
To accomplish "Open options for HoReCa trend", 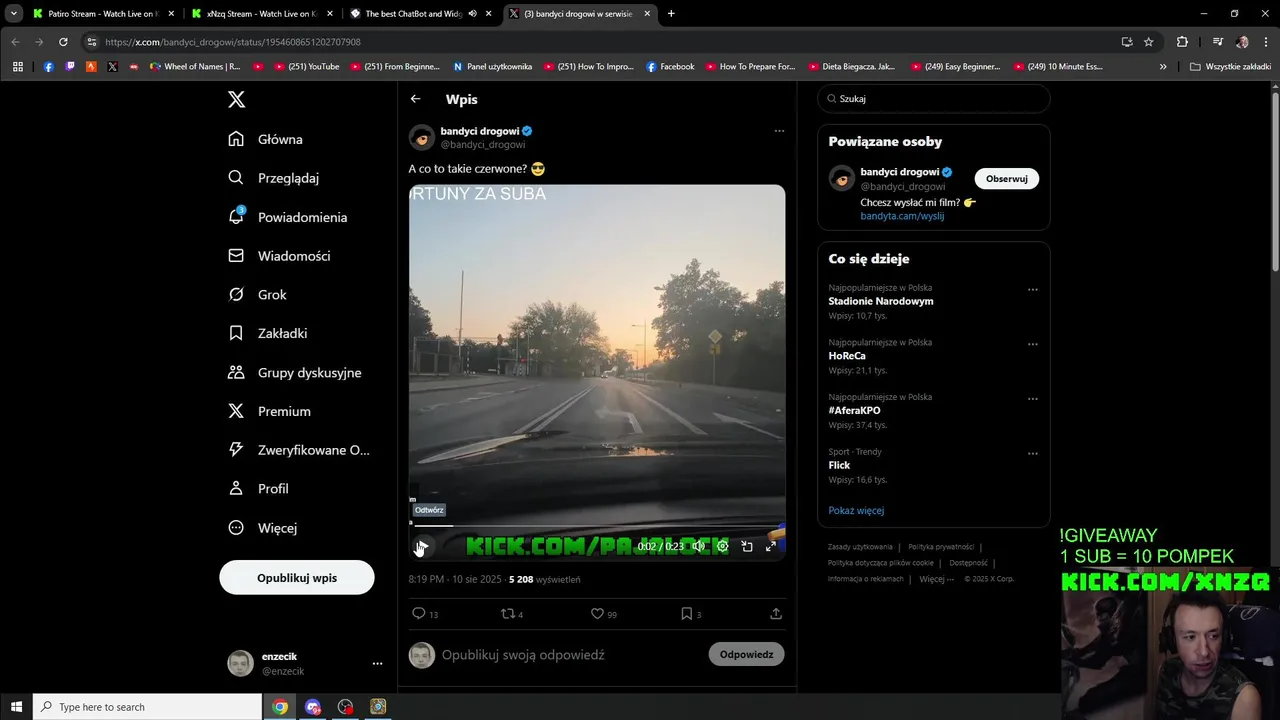I will [x=1033, y=344].
